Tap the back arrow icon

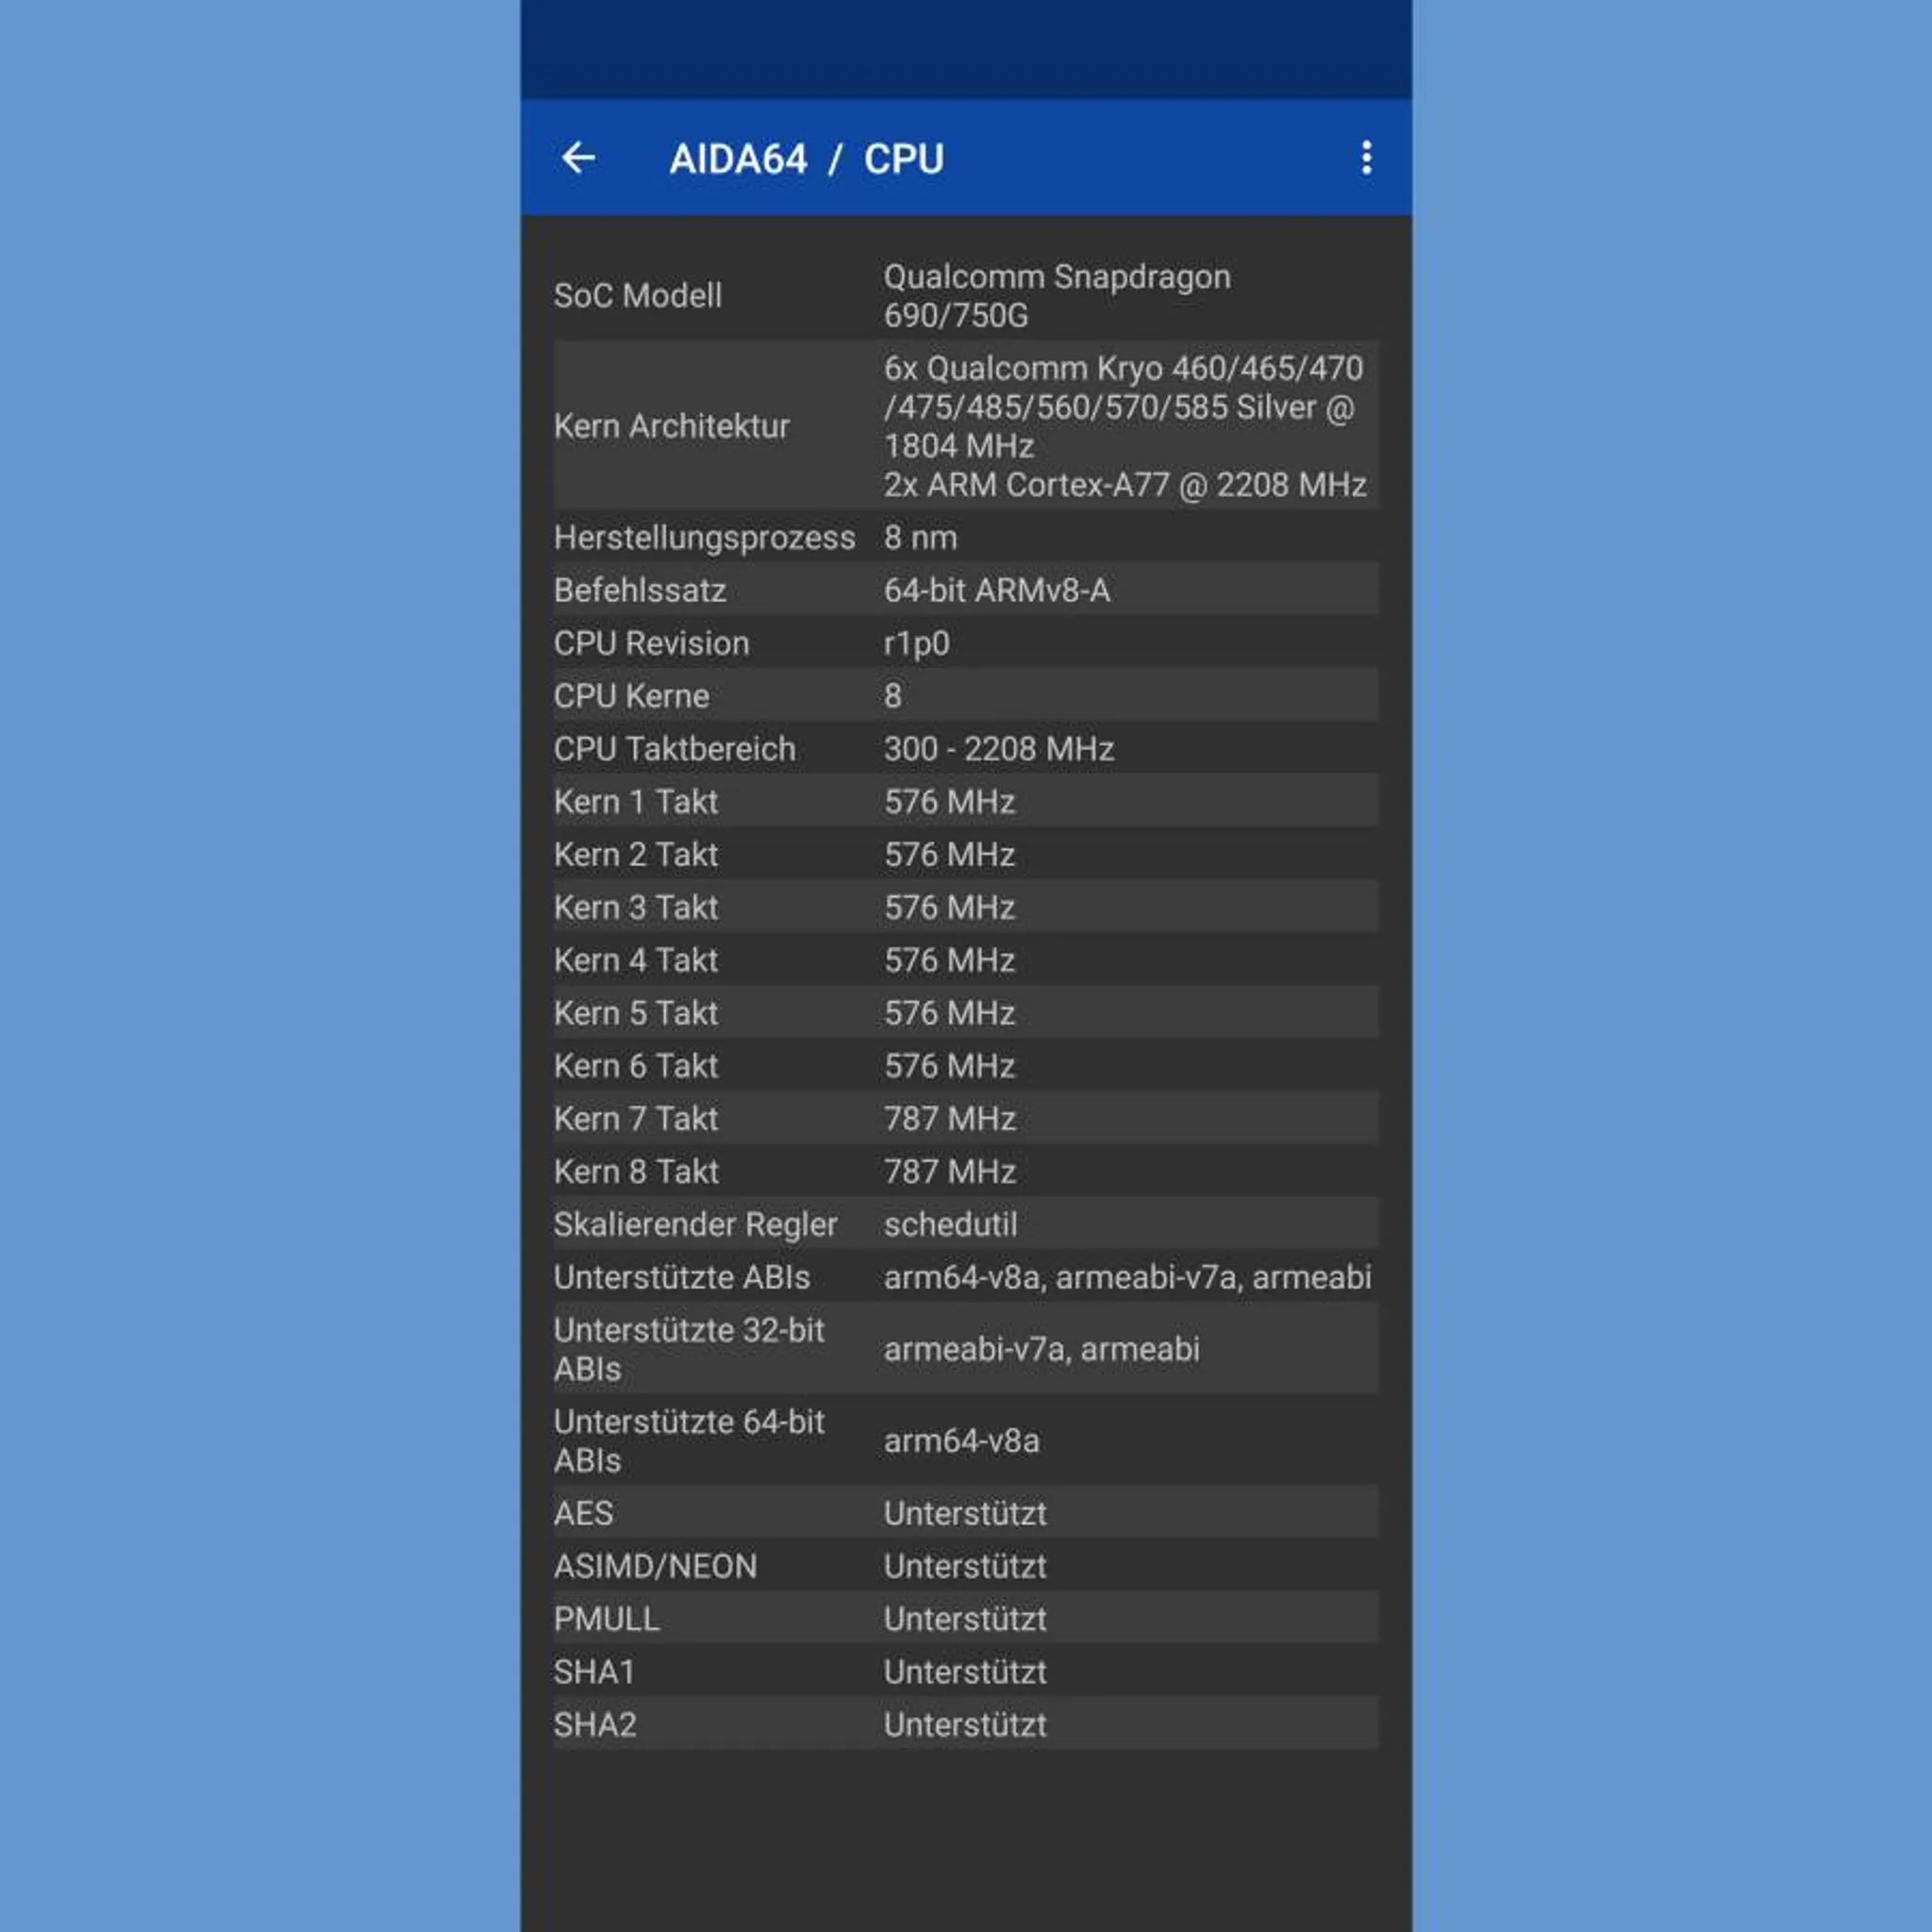click(x=578, y=158)
